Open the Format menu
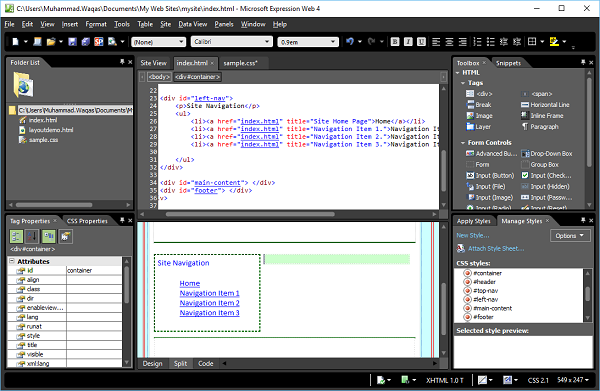The height and width of the screenshot is (391, 600). coord(96,24)
